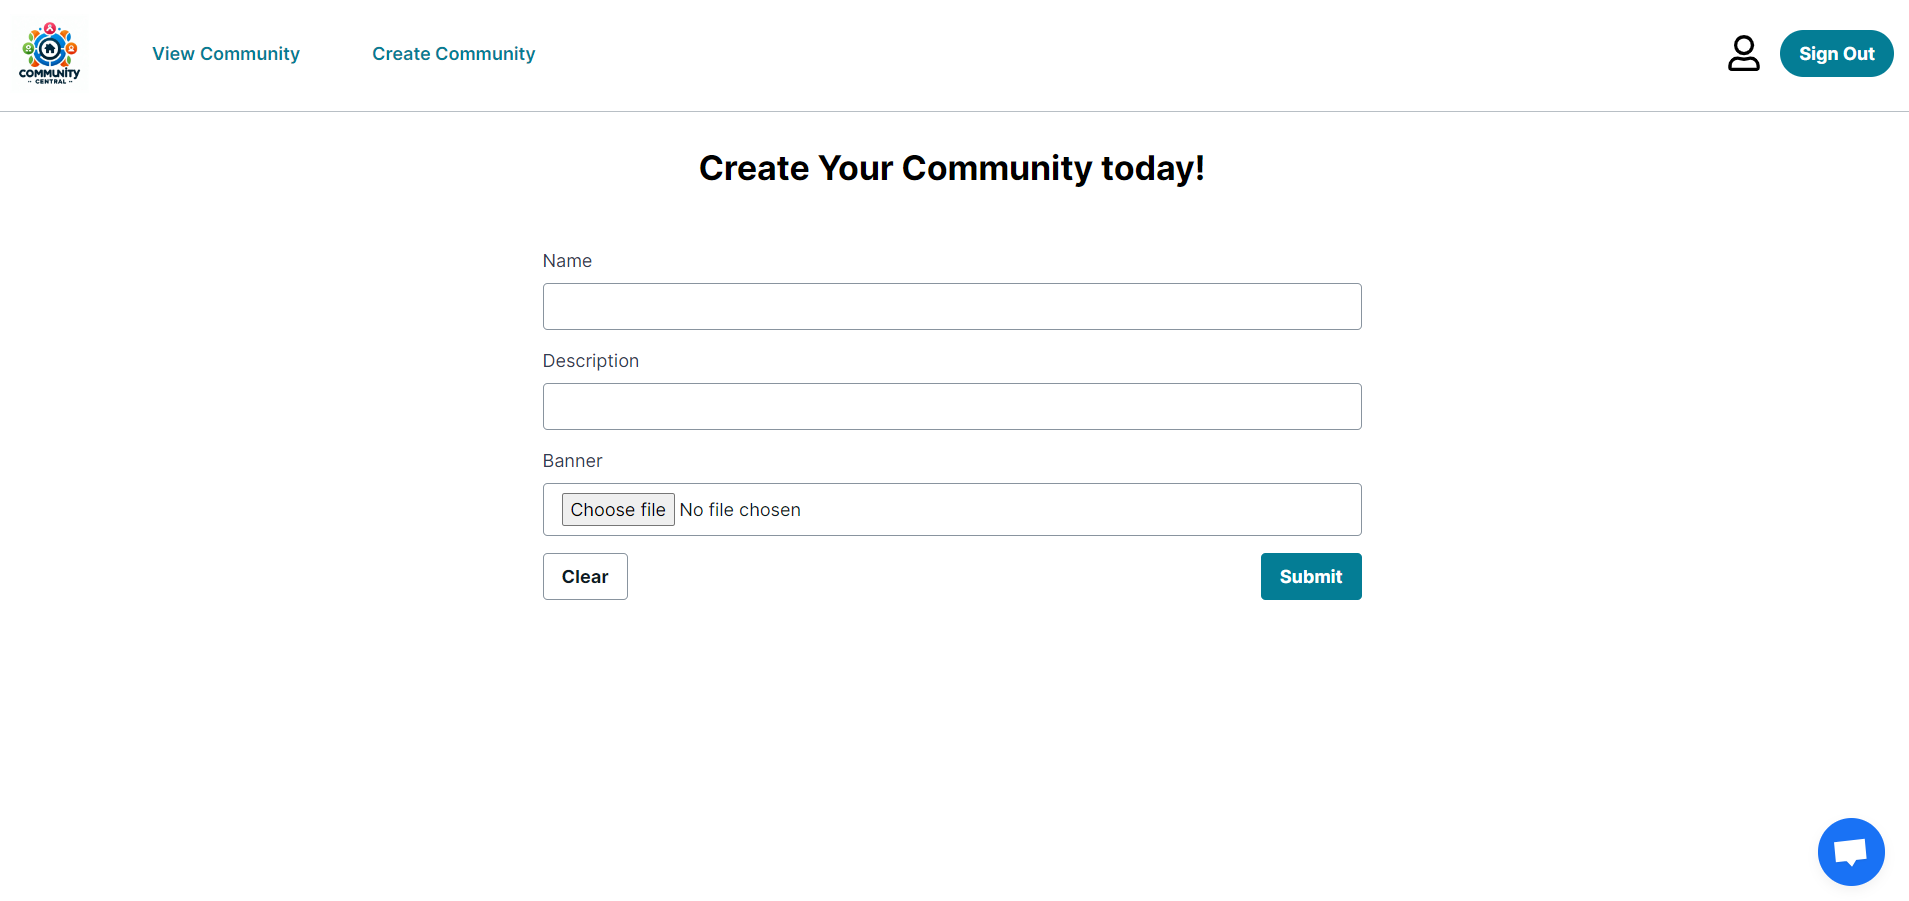
Task: Go to View Community page
Action: tap(226, 54)
